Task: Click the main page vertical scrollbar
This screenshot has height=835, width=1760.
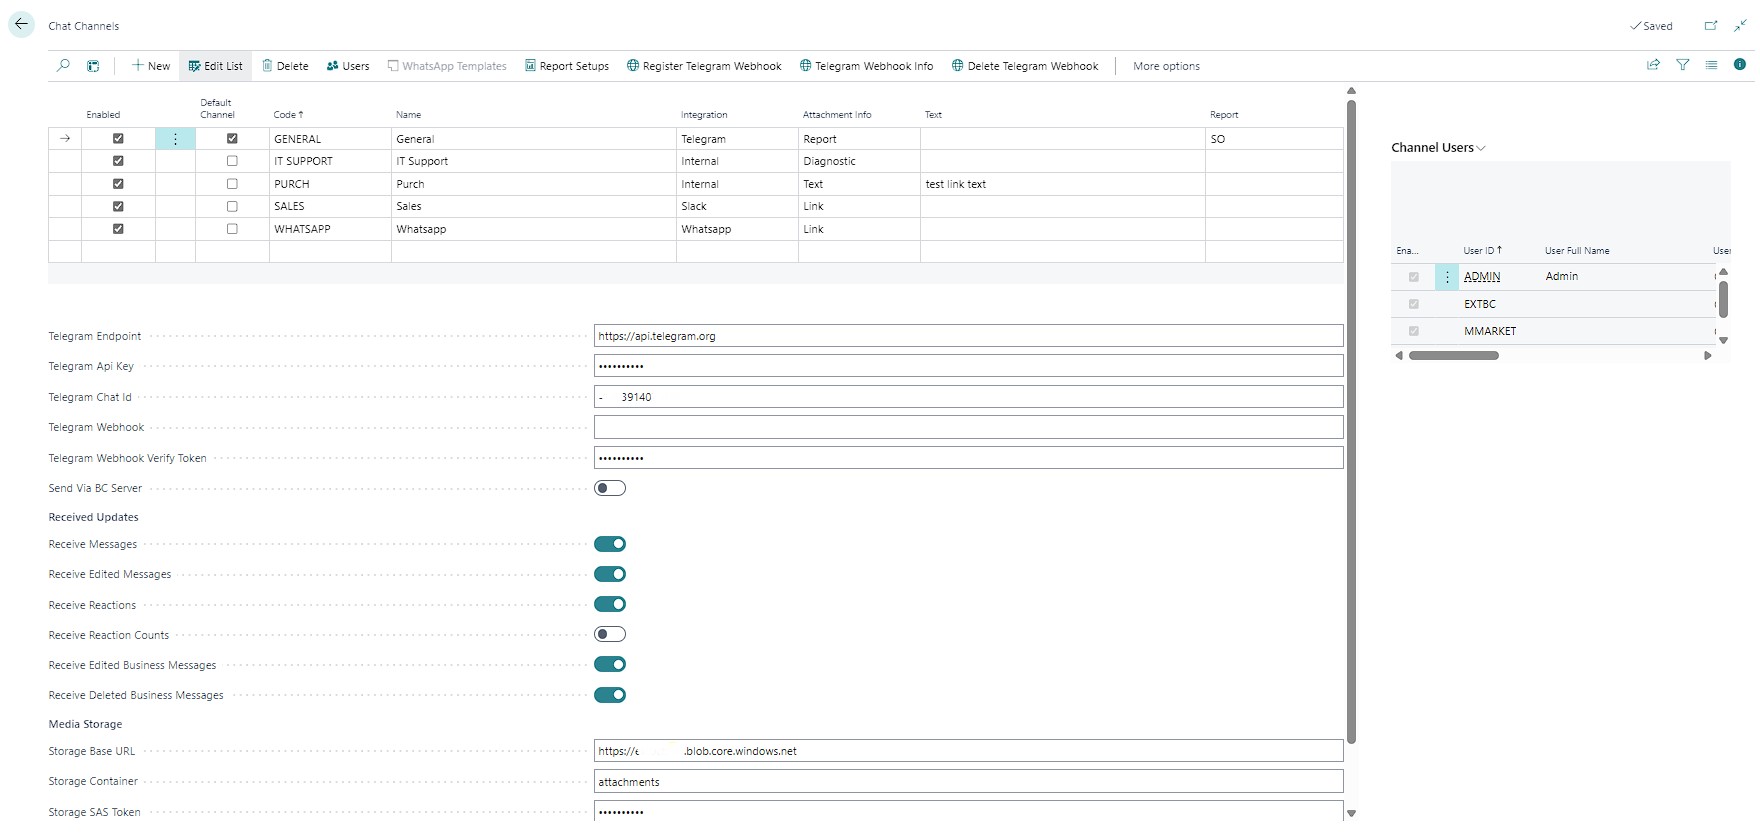Action: [1351, 420]
